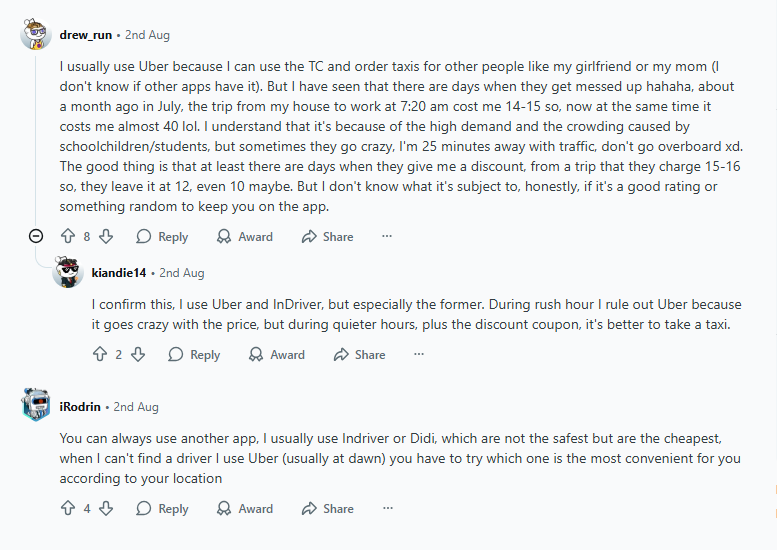The image size is (777, 550).
Task: Open drew_run's user profile link
Action: point(86,35)
